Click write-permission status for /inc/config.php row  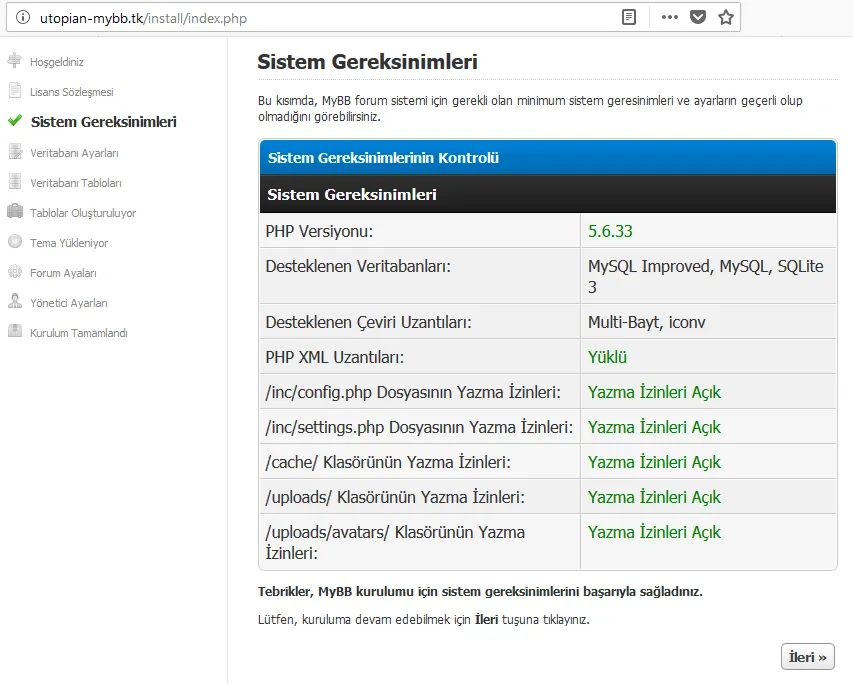click(x=654, y=392)
